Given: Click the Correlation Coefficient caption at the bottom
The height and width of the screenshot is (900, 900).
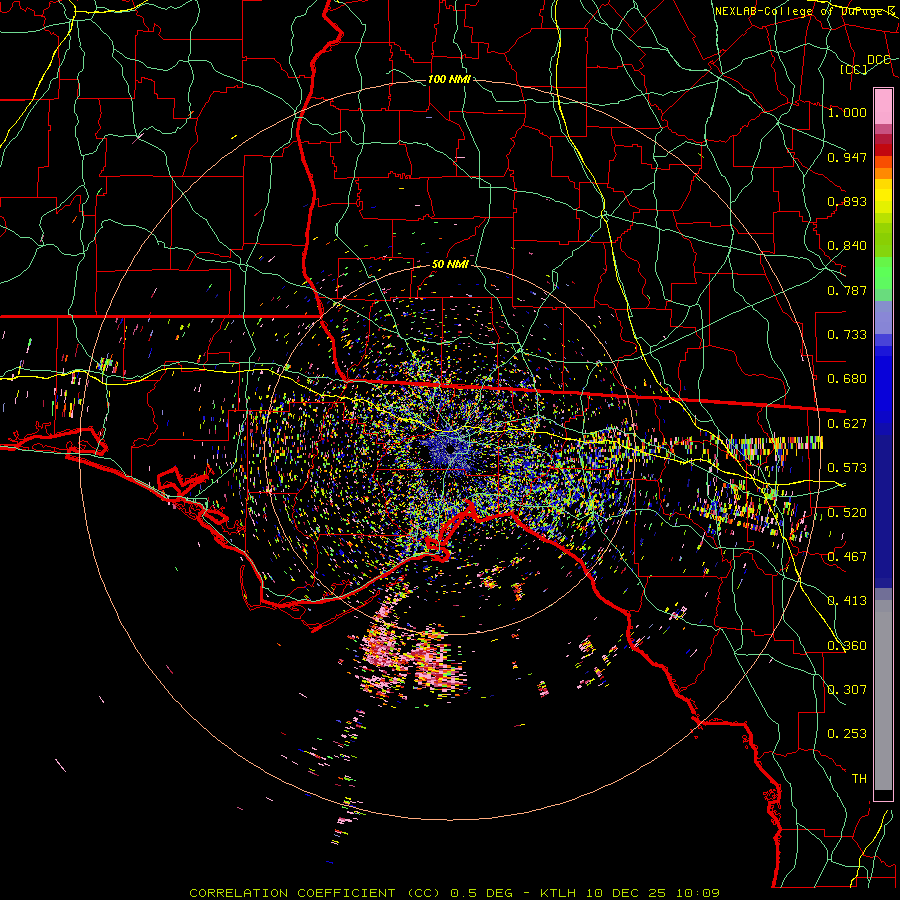Looking at the screenshot, I should [x=455, y=893].
